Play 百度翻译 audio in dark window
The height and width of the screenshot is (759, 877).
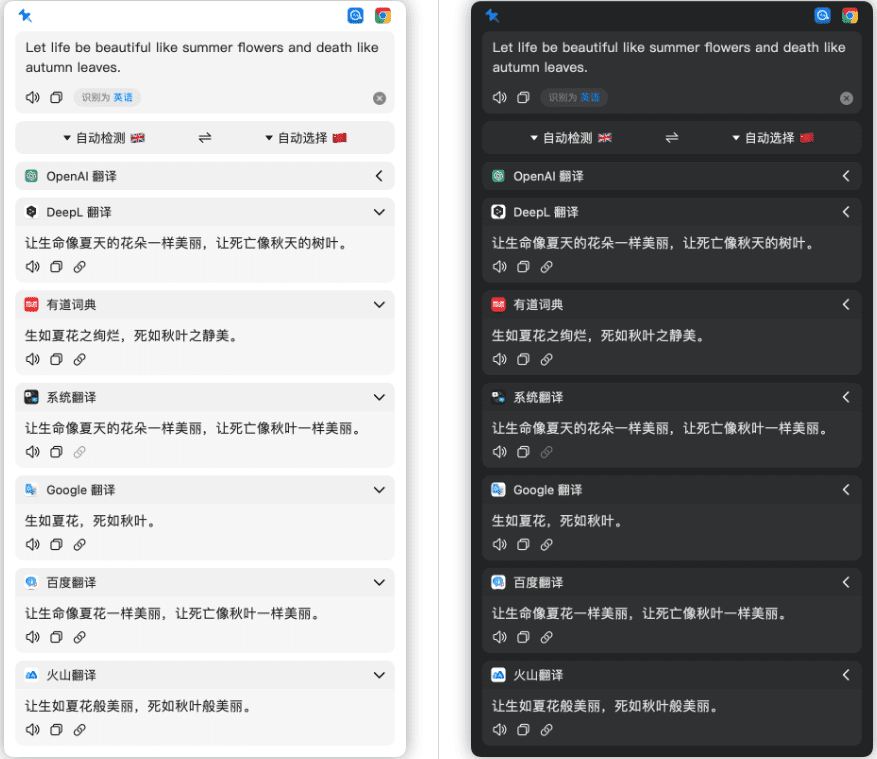499,637
